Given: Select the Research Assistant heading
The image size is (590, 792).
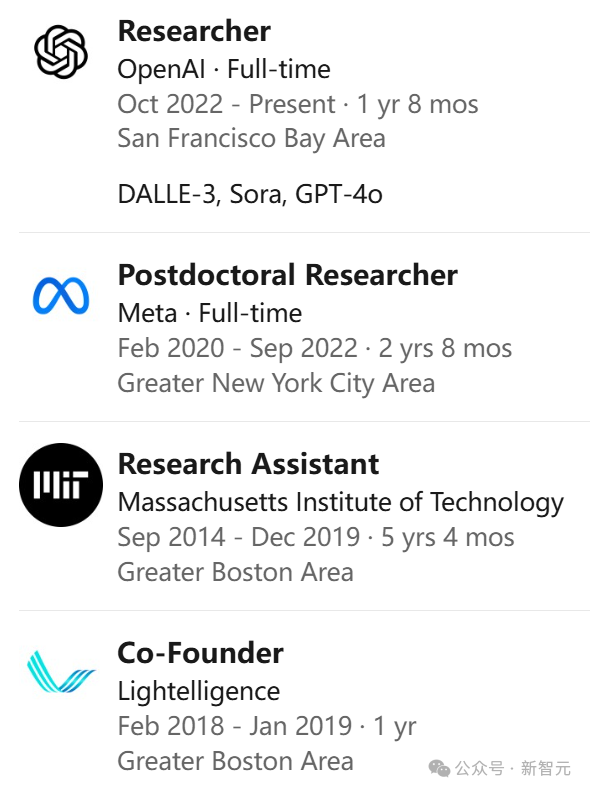Looking at the screenshot, I should [248, 464].
